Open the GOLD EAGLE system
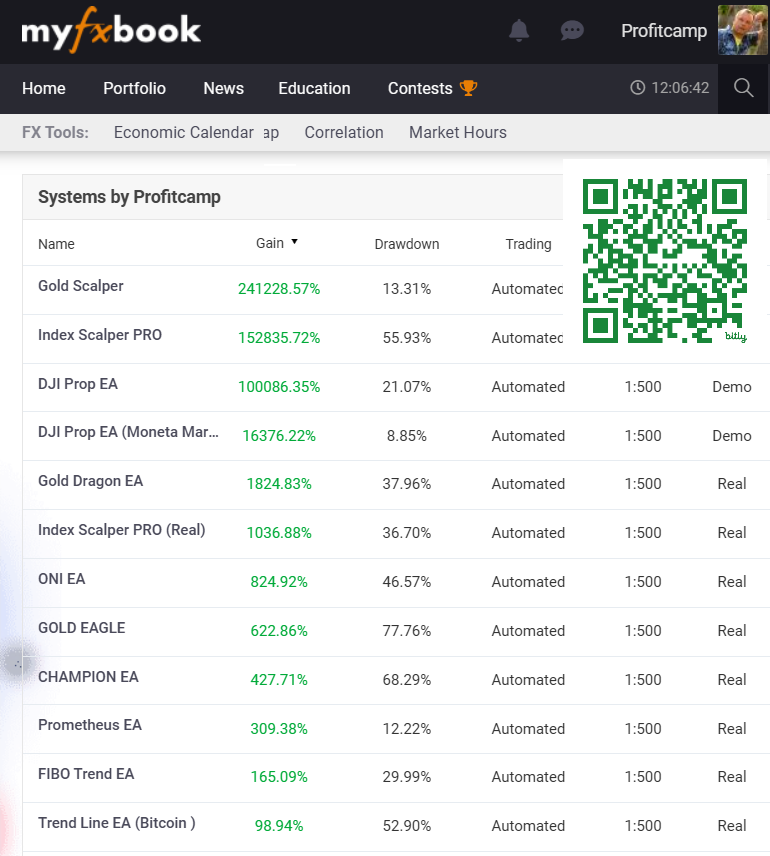 pos(81,628)
